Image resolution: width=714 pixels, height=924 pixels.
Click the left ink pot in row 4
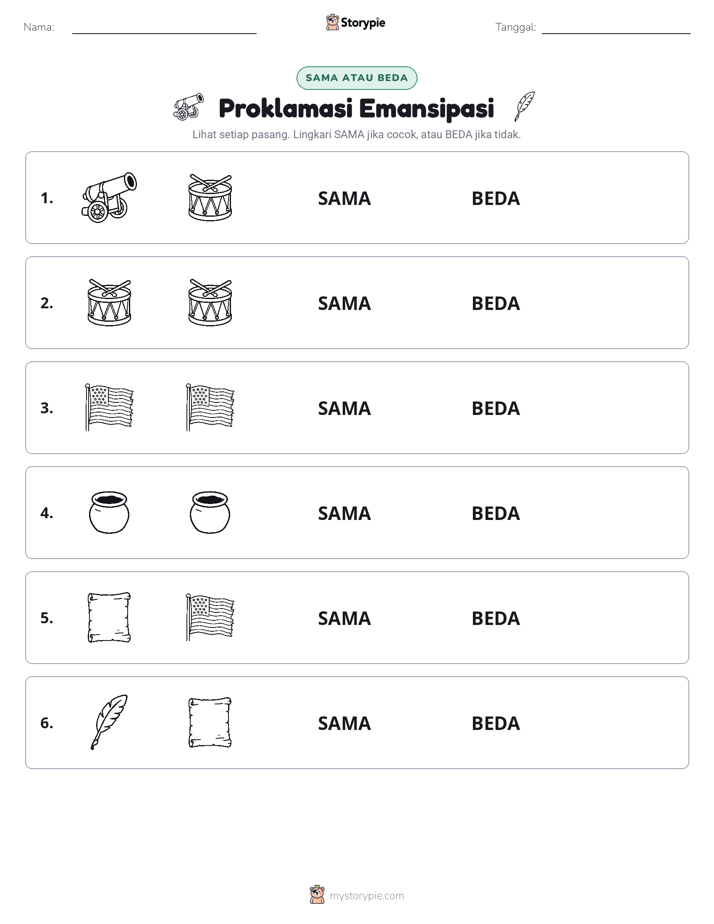(109, 513)
